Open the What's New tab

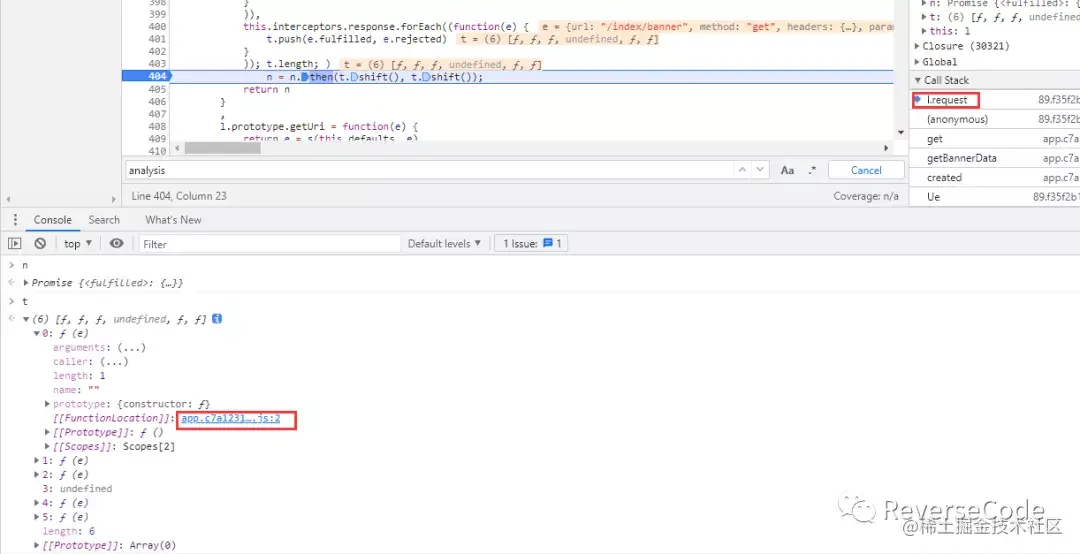173,220
